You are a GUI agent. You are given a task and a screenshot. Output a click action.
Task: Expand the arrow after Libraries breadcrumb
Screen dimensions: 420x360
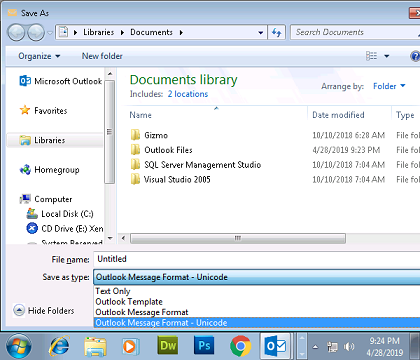point(122,33)
